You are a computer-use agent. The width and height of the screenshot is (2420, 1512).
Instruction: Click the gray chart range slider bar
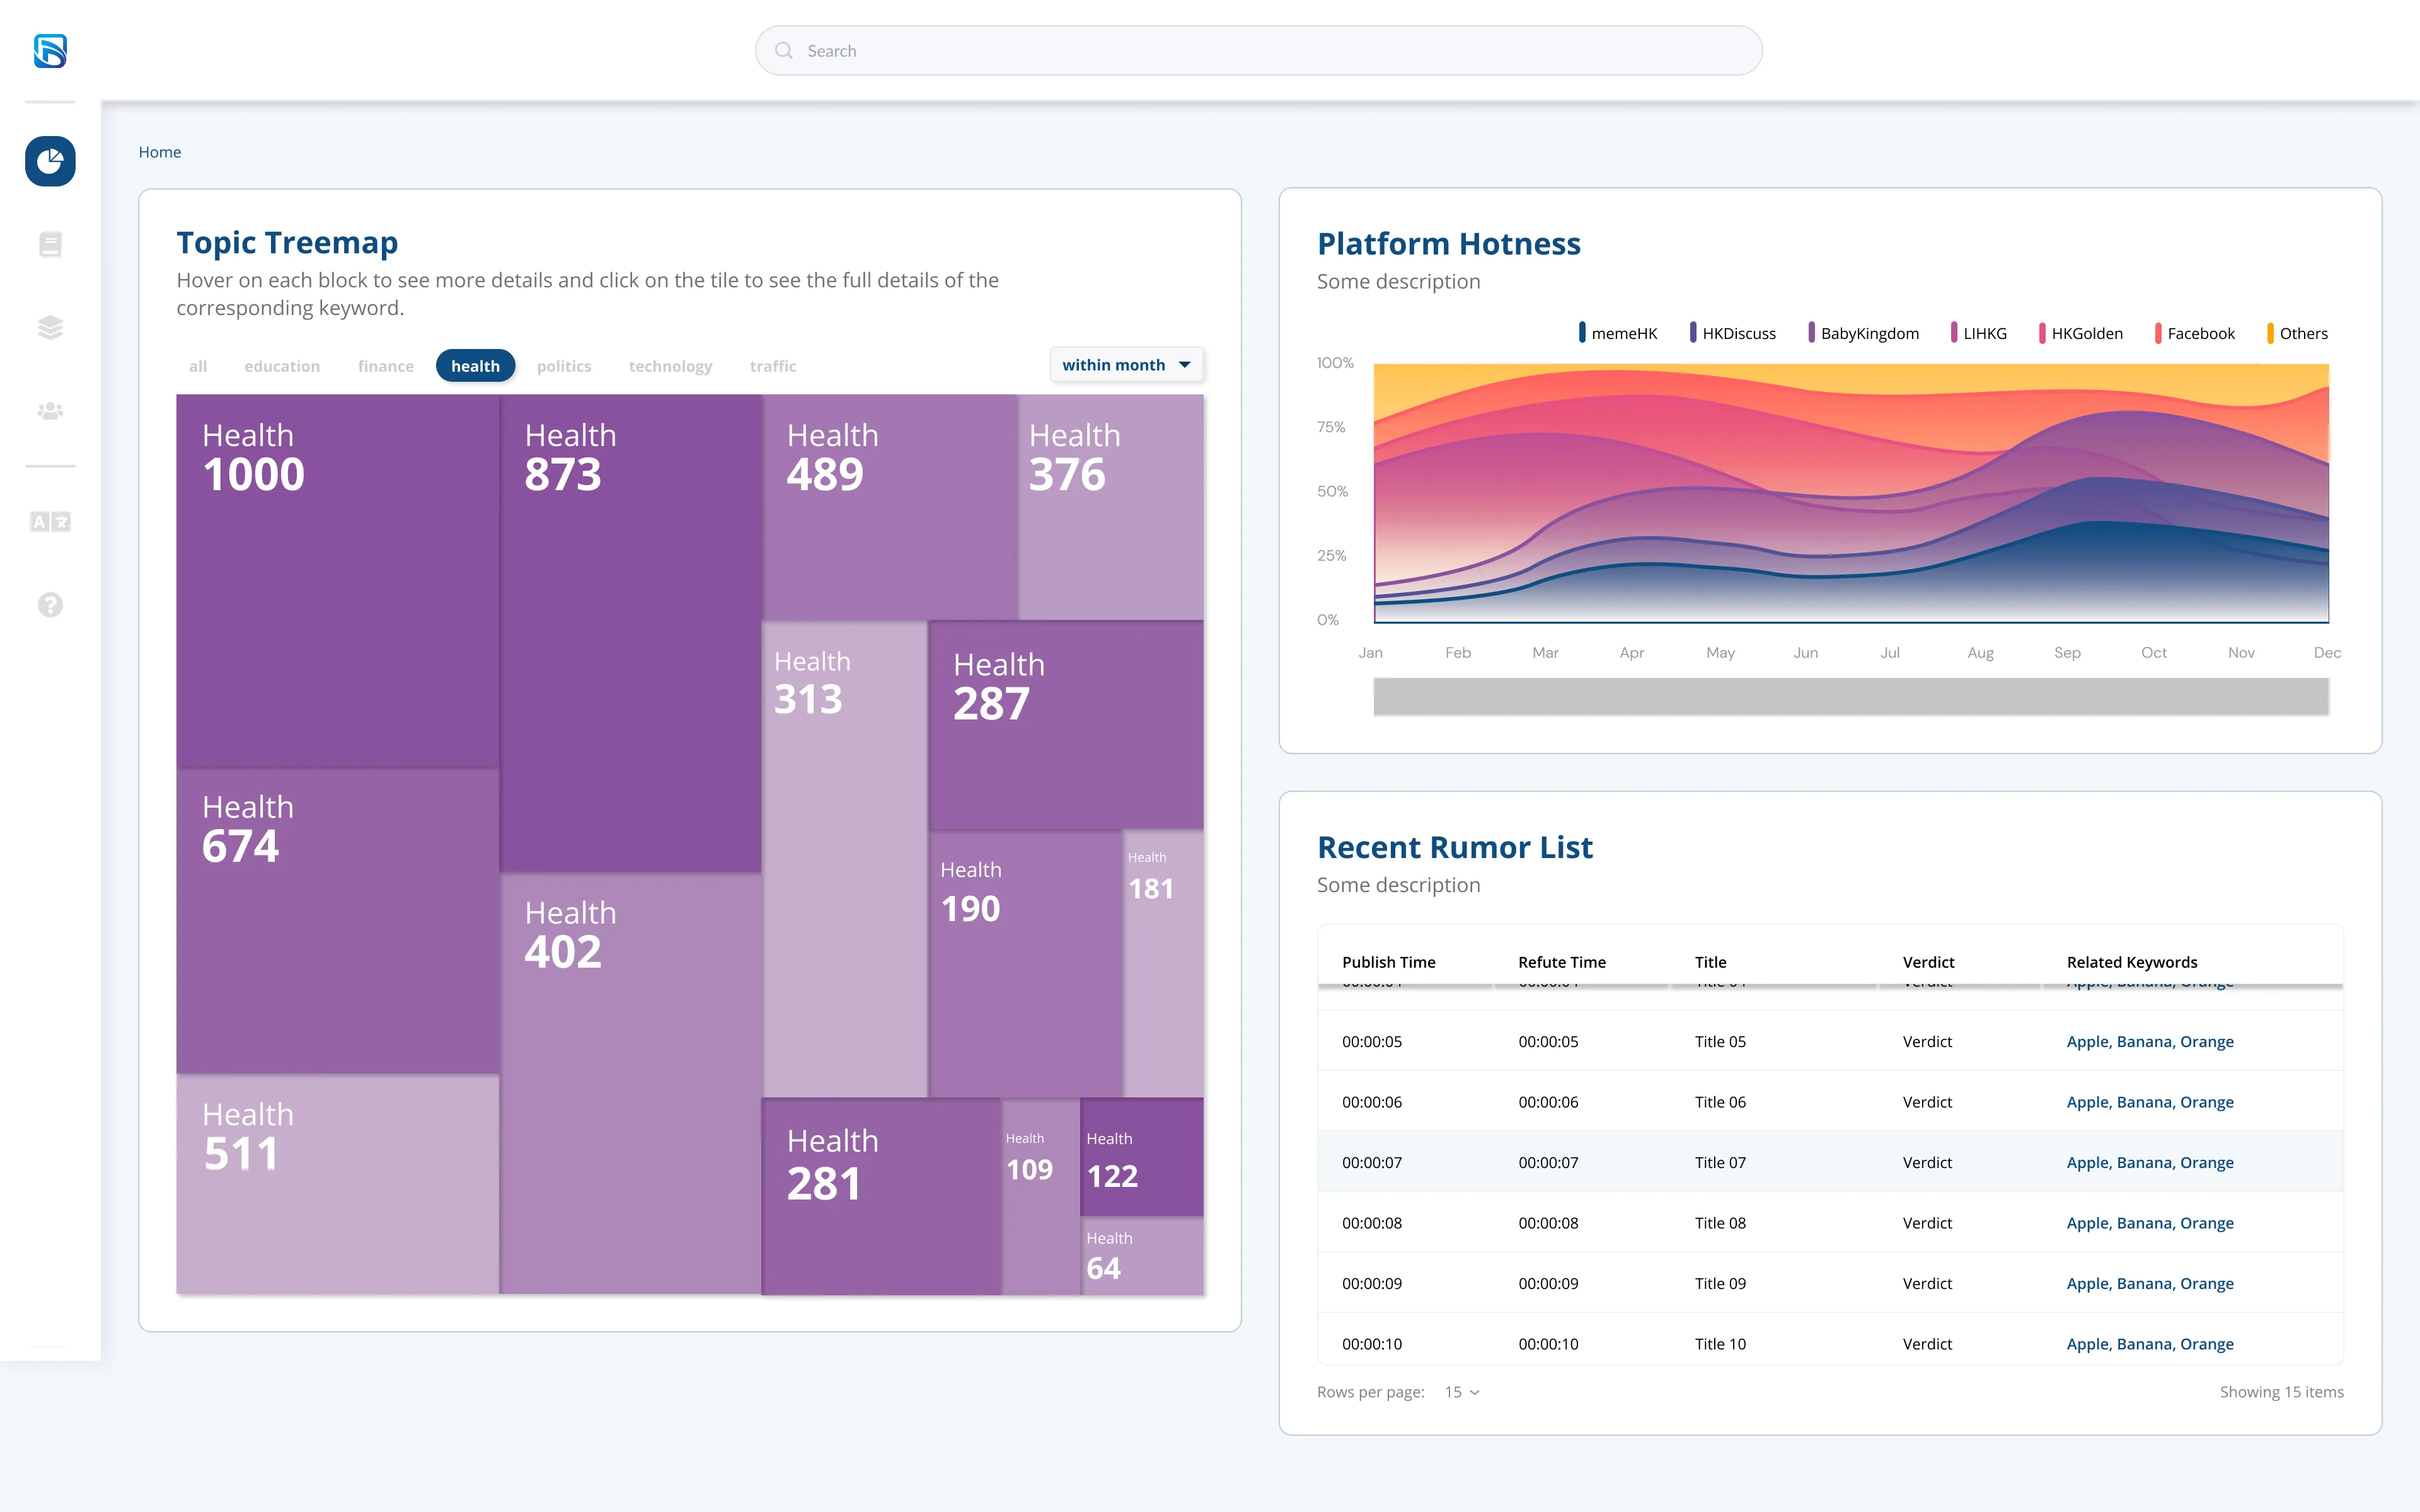[1851, 696]
